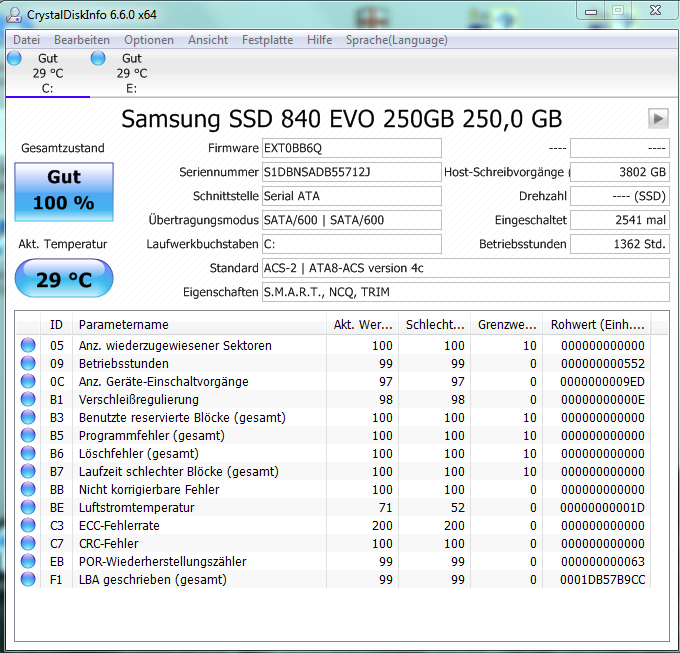Select 'Verschleißregulierung' parameter name
The image size is (680, 653).
click(139, 400)
